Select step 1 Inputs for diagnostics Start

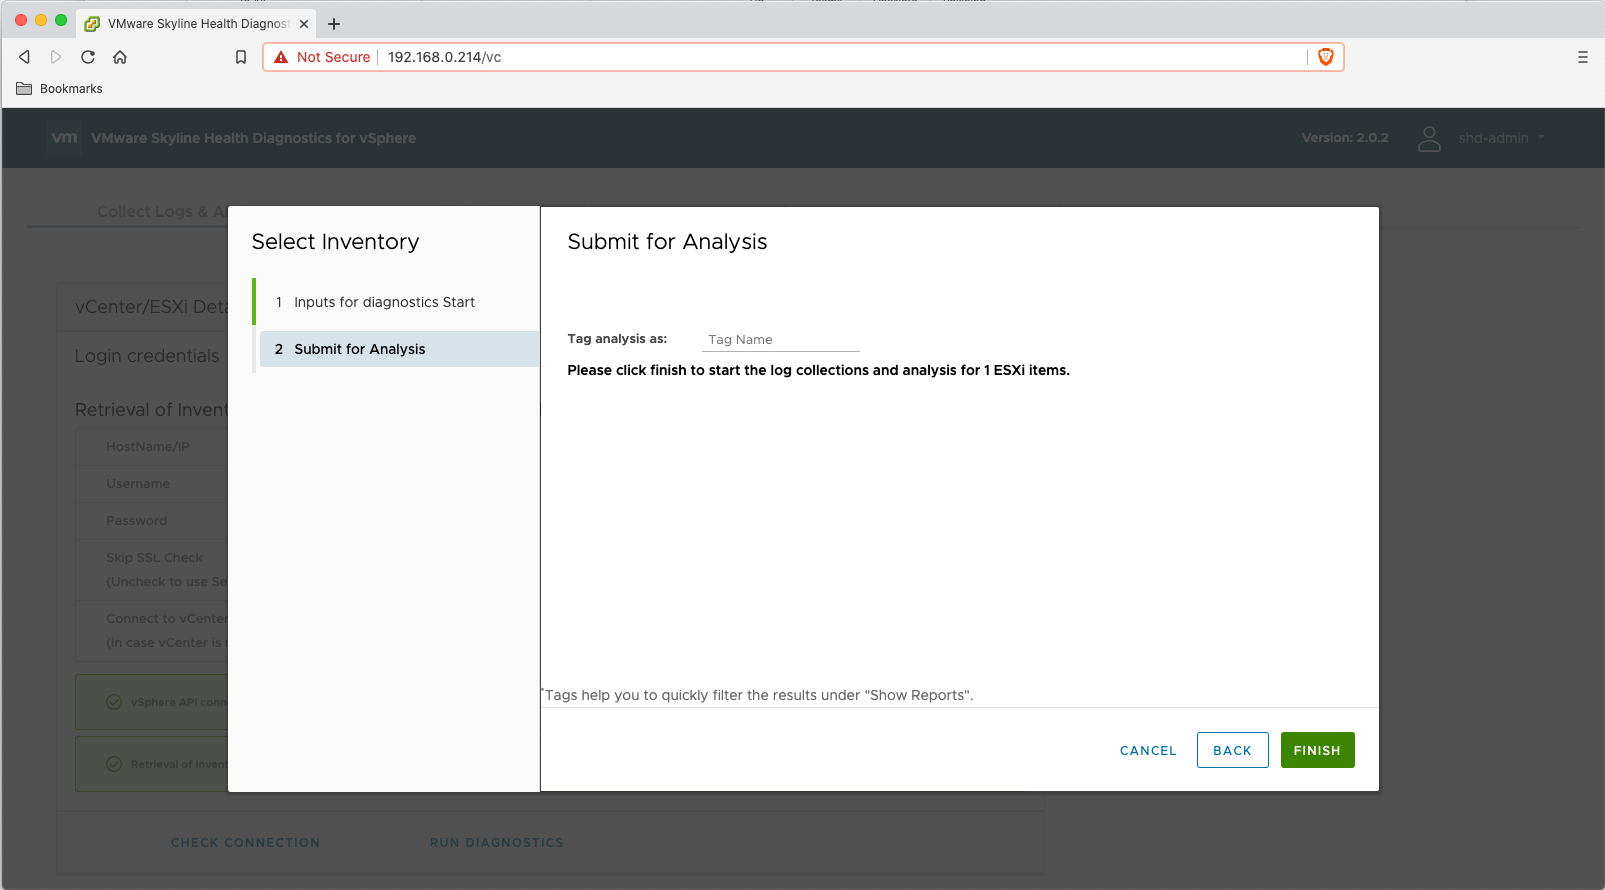pos(396,302)
